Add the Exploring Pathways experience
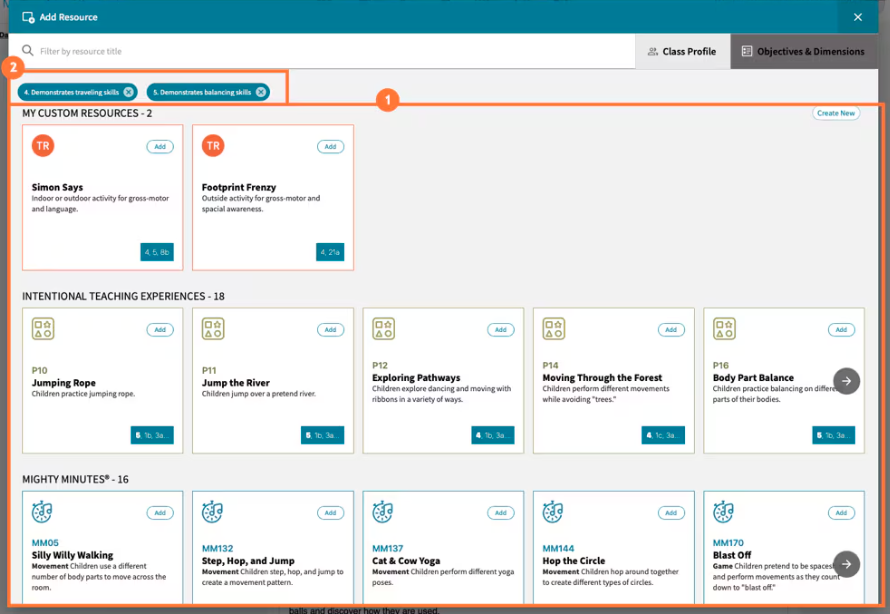The height and width of the screenshot is (614, 890). coord(501,329)
